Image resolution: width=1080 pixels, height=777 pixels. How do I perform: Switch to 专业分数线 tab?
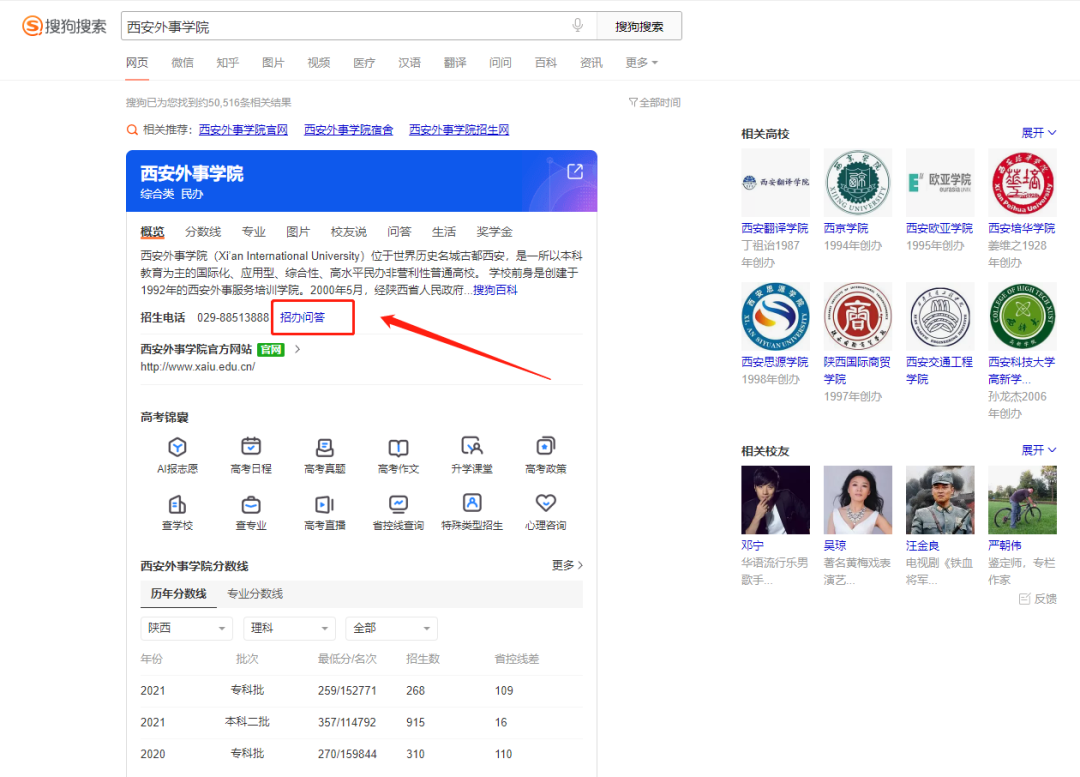[x=255, y=594]
